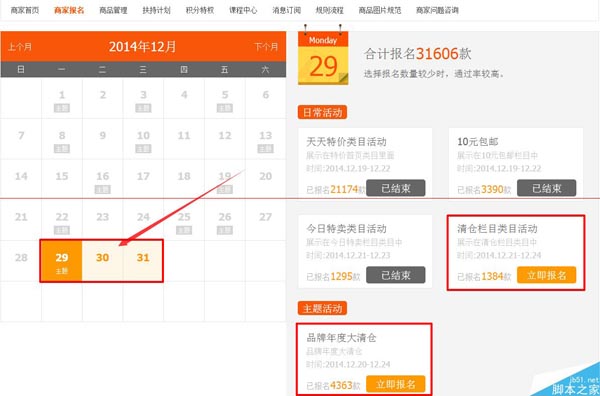Select December 30 on the calendar

coord(102,261)
